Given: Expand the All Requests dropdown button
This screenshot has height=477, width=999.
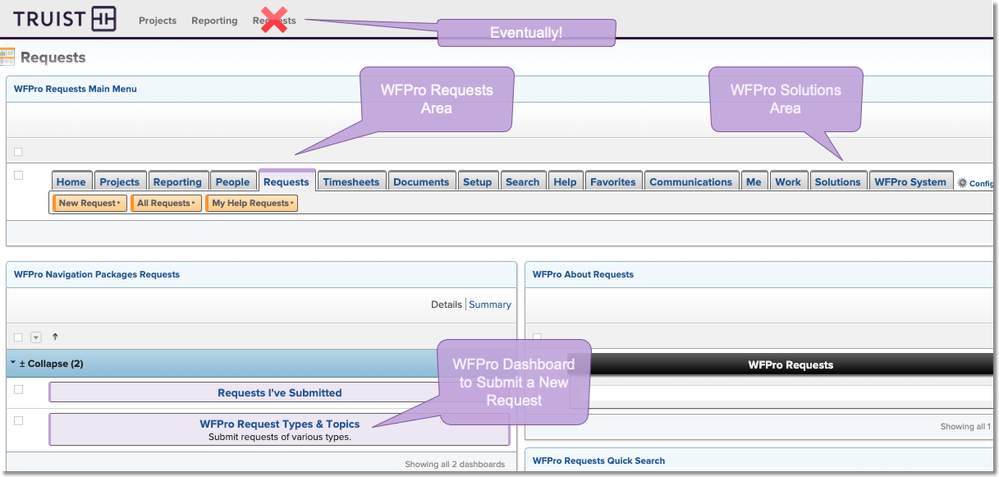Looking at the screenshot, I should pyautogui.click(x=166, y=203).
